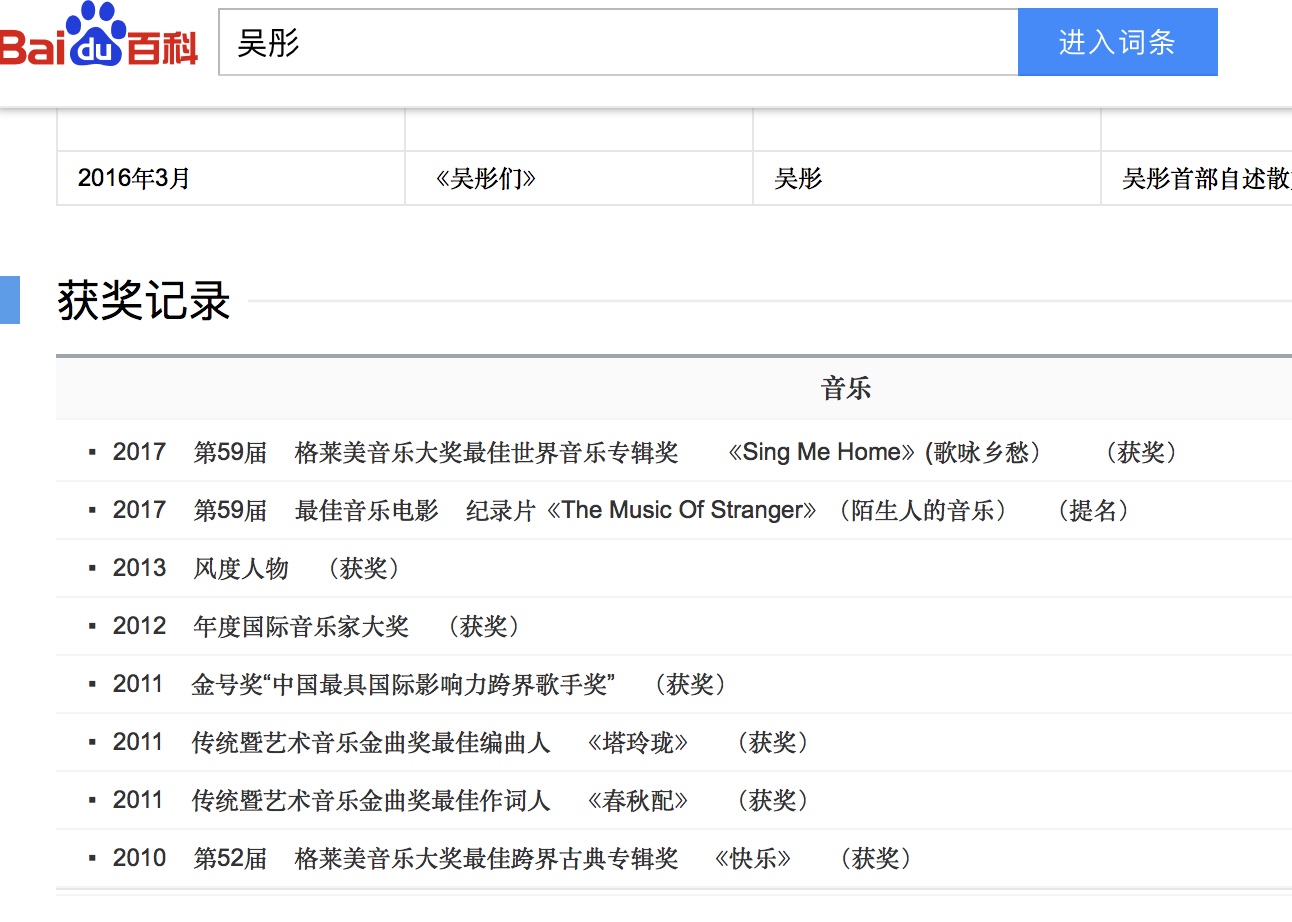Click the search field containing 吴彤
Image resolution: width=1292 pixels, height=922 pixels.
(618, 42)
